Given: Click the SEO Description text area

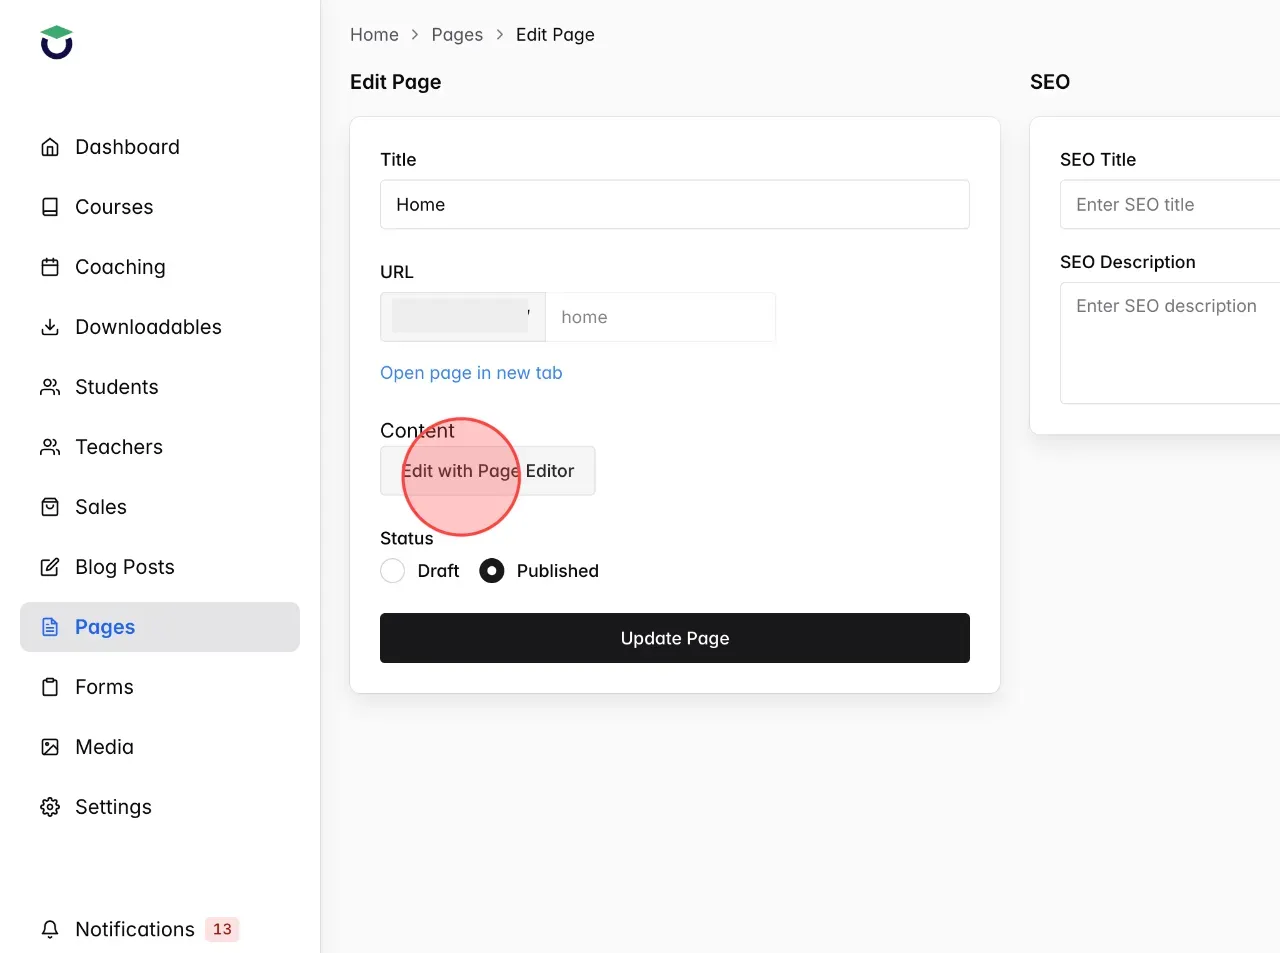Looking at the screenshot, I should [1170, 343].
